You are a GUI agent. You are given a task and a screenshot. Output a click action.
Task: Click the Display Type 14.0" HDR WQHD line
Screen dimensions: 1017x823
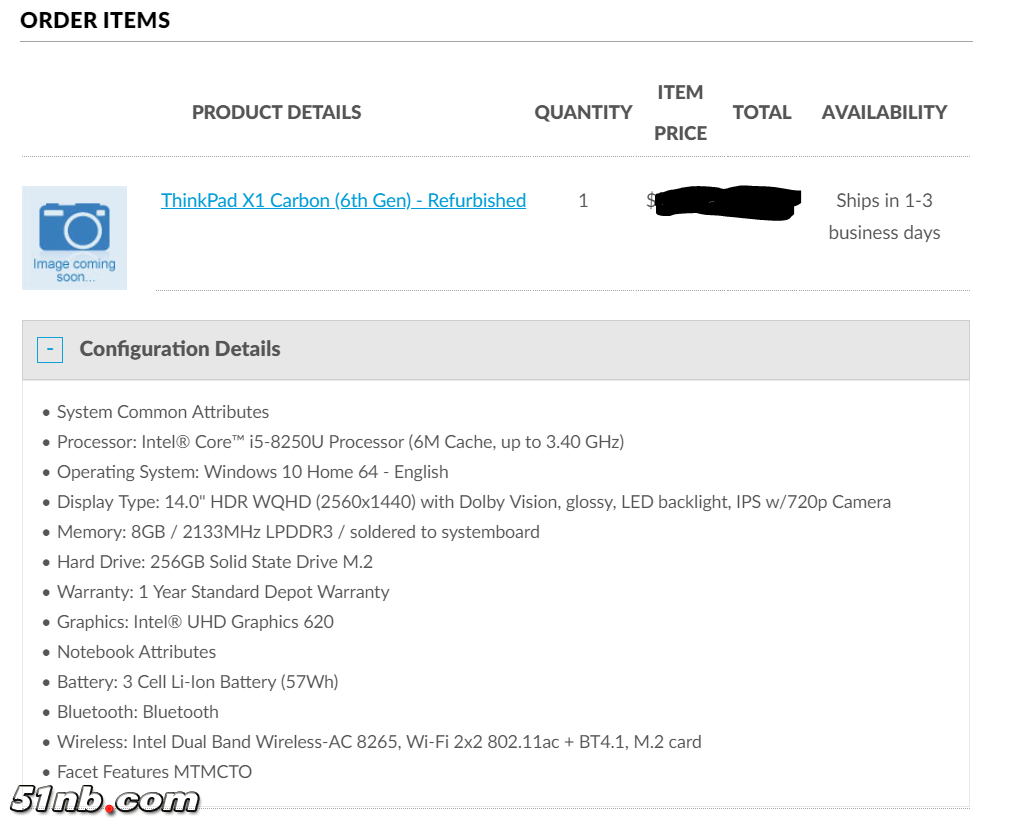[x=473, y=502]
